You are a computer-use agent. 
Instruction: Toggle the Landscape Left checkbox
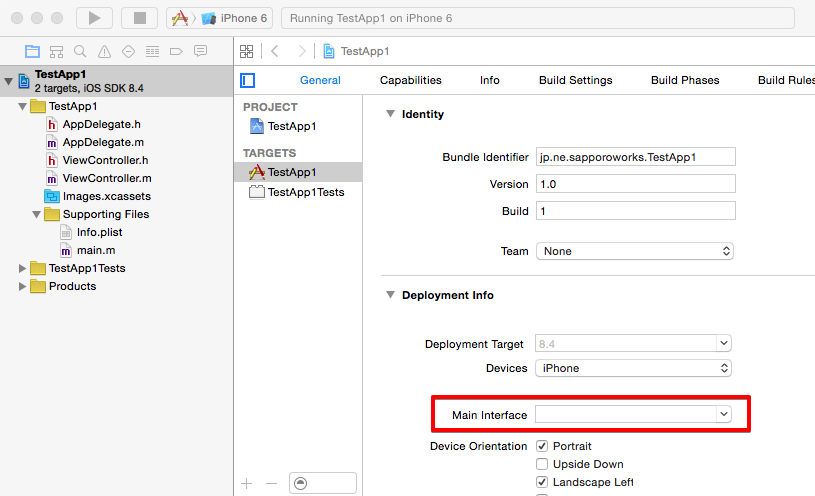(542, 482)
